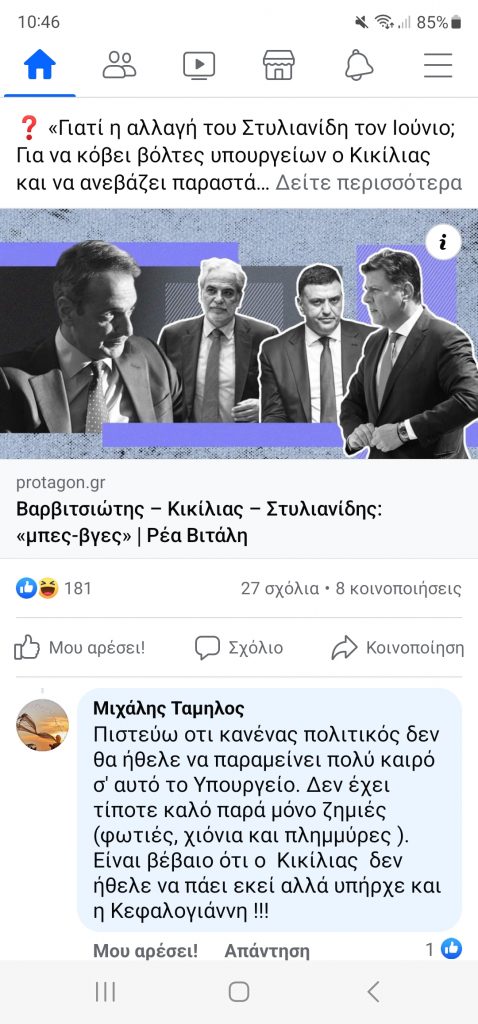Open the Home feed tab
478x1024 pixels.
(x=40, y=65)
